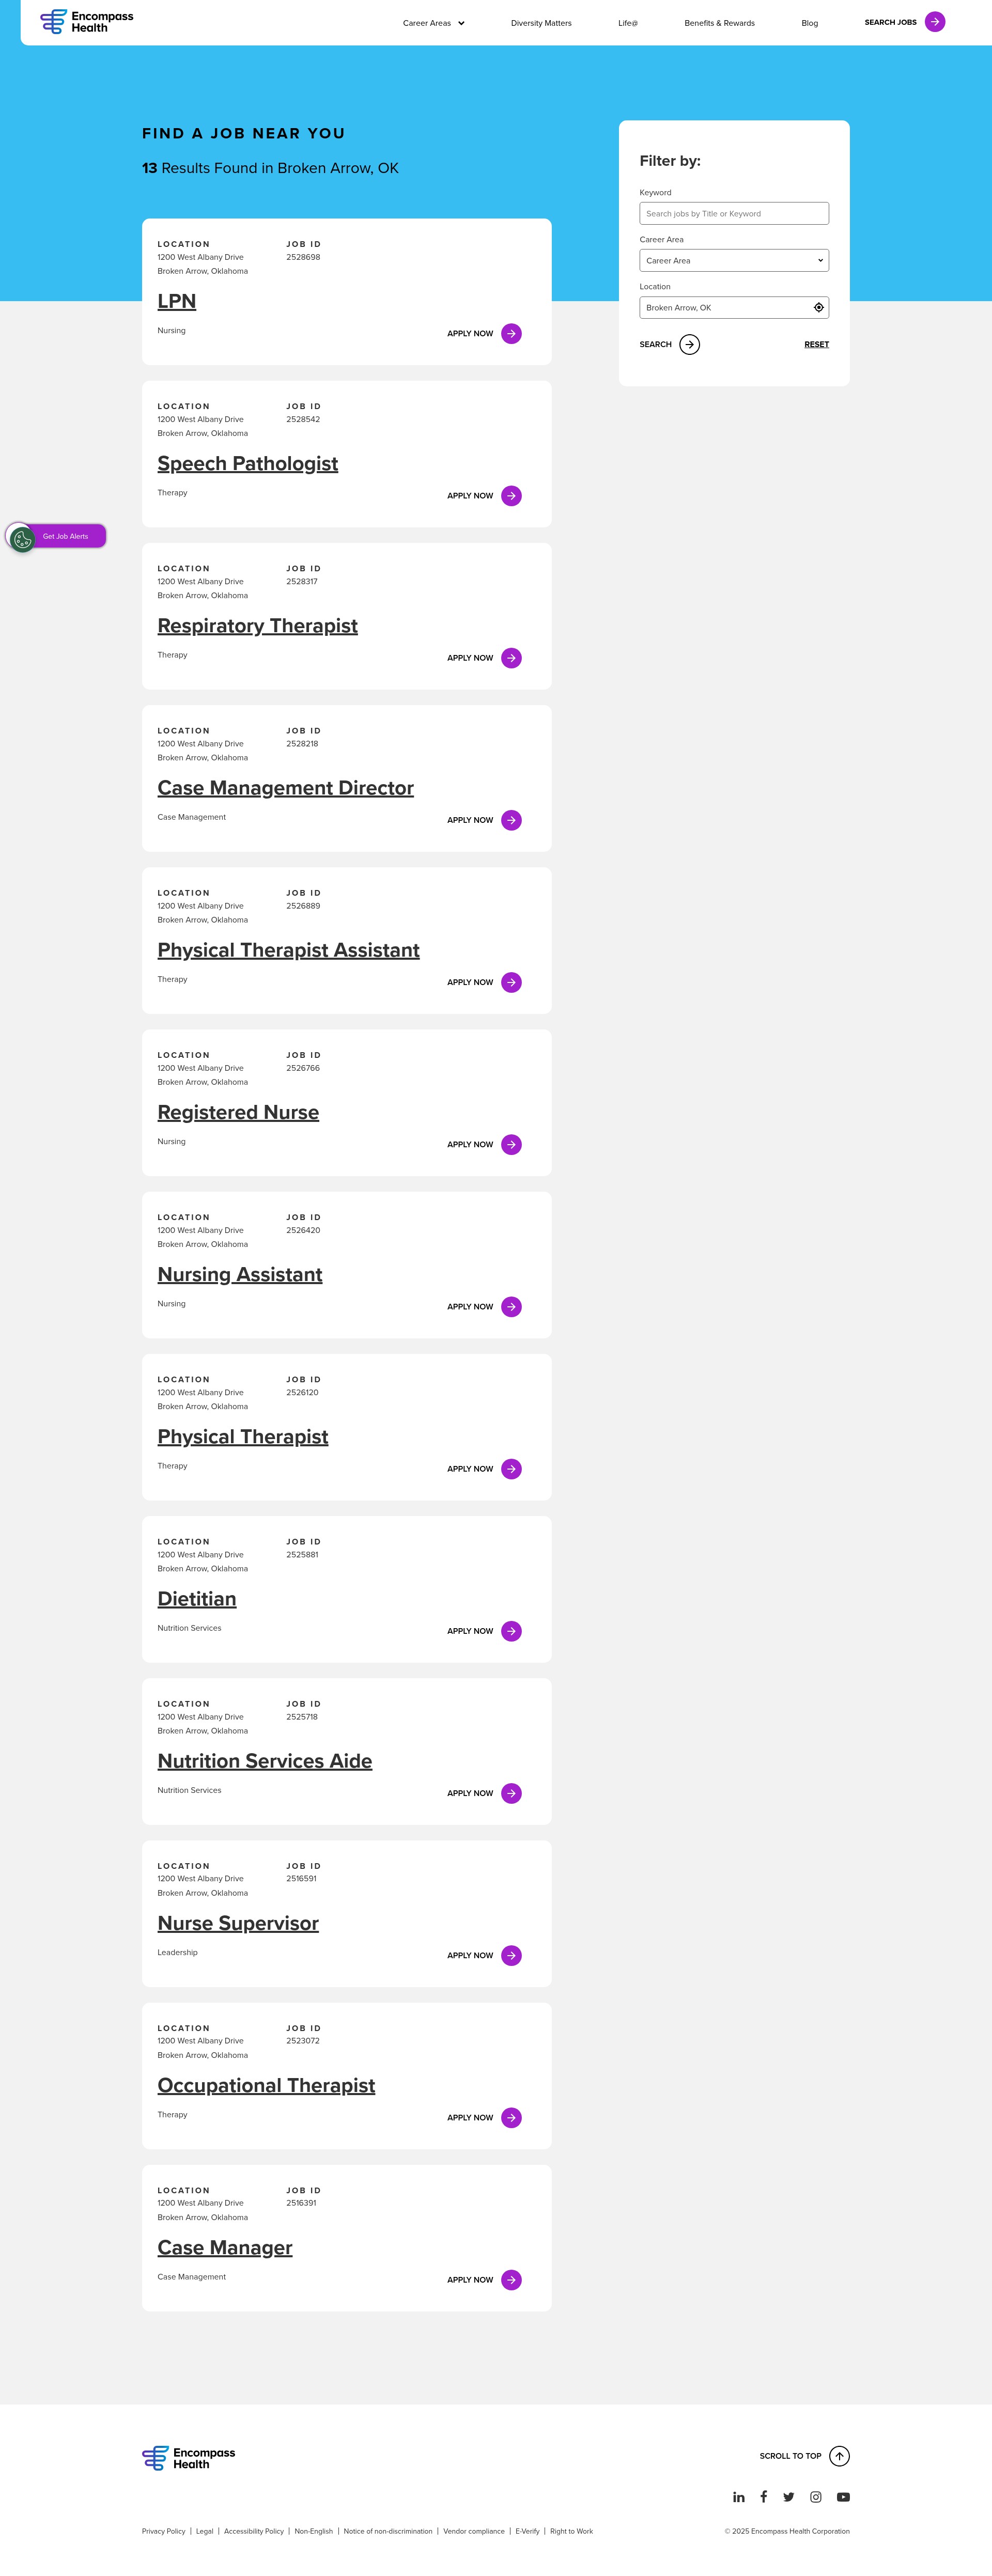Viewport: 992px width, 2576px height.
Task: Click the location crosshair icon in filter
Action: click(819, 307)
